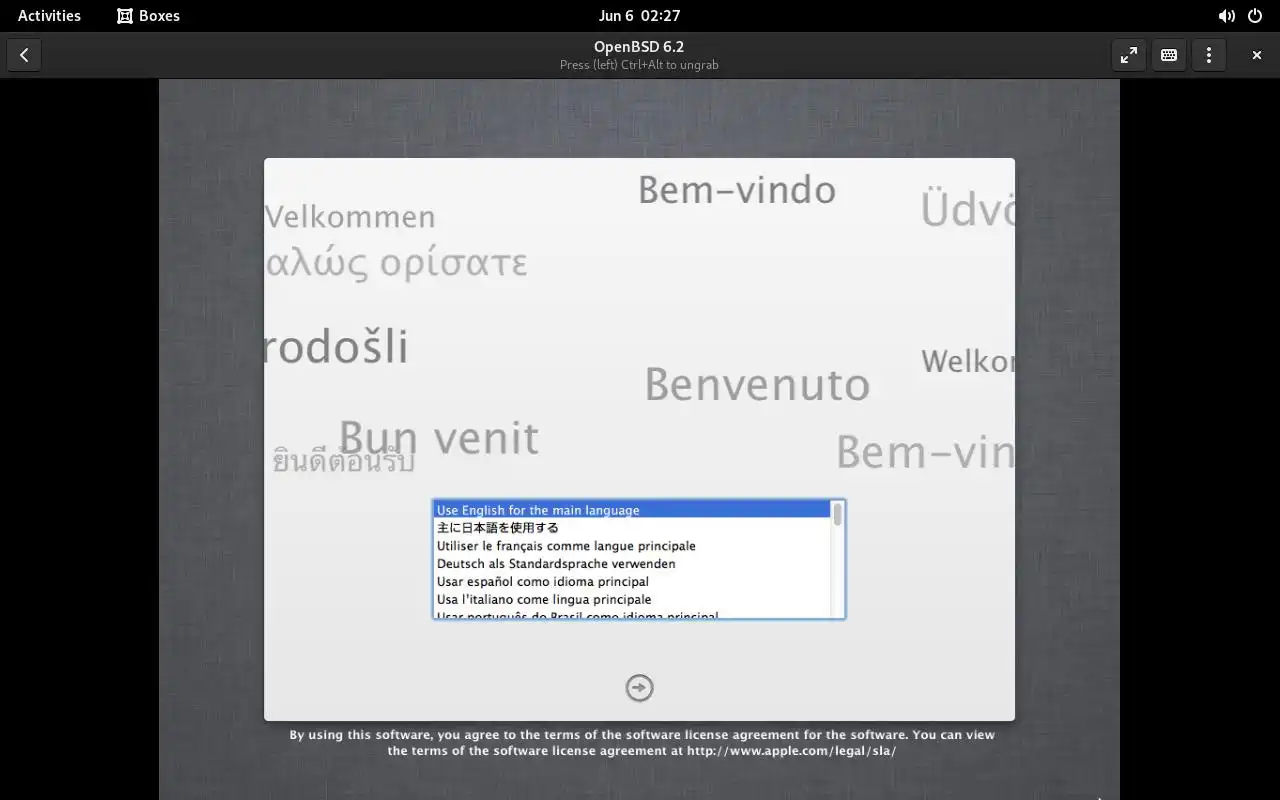Viewport: 1280px width, 800px height.
Task: Click the language list scrollbar thumb
Action: 838,514
